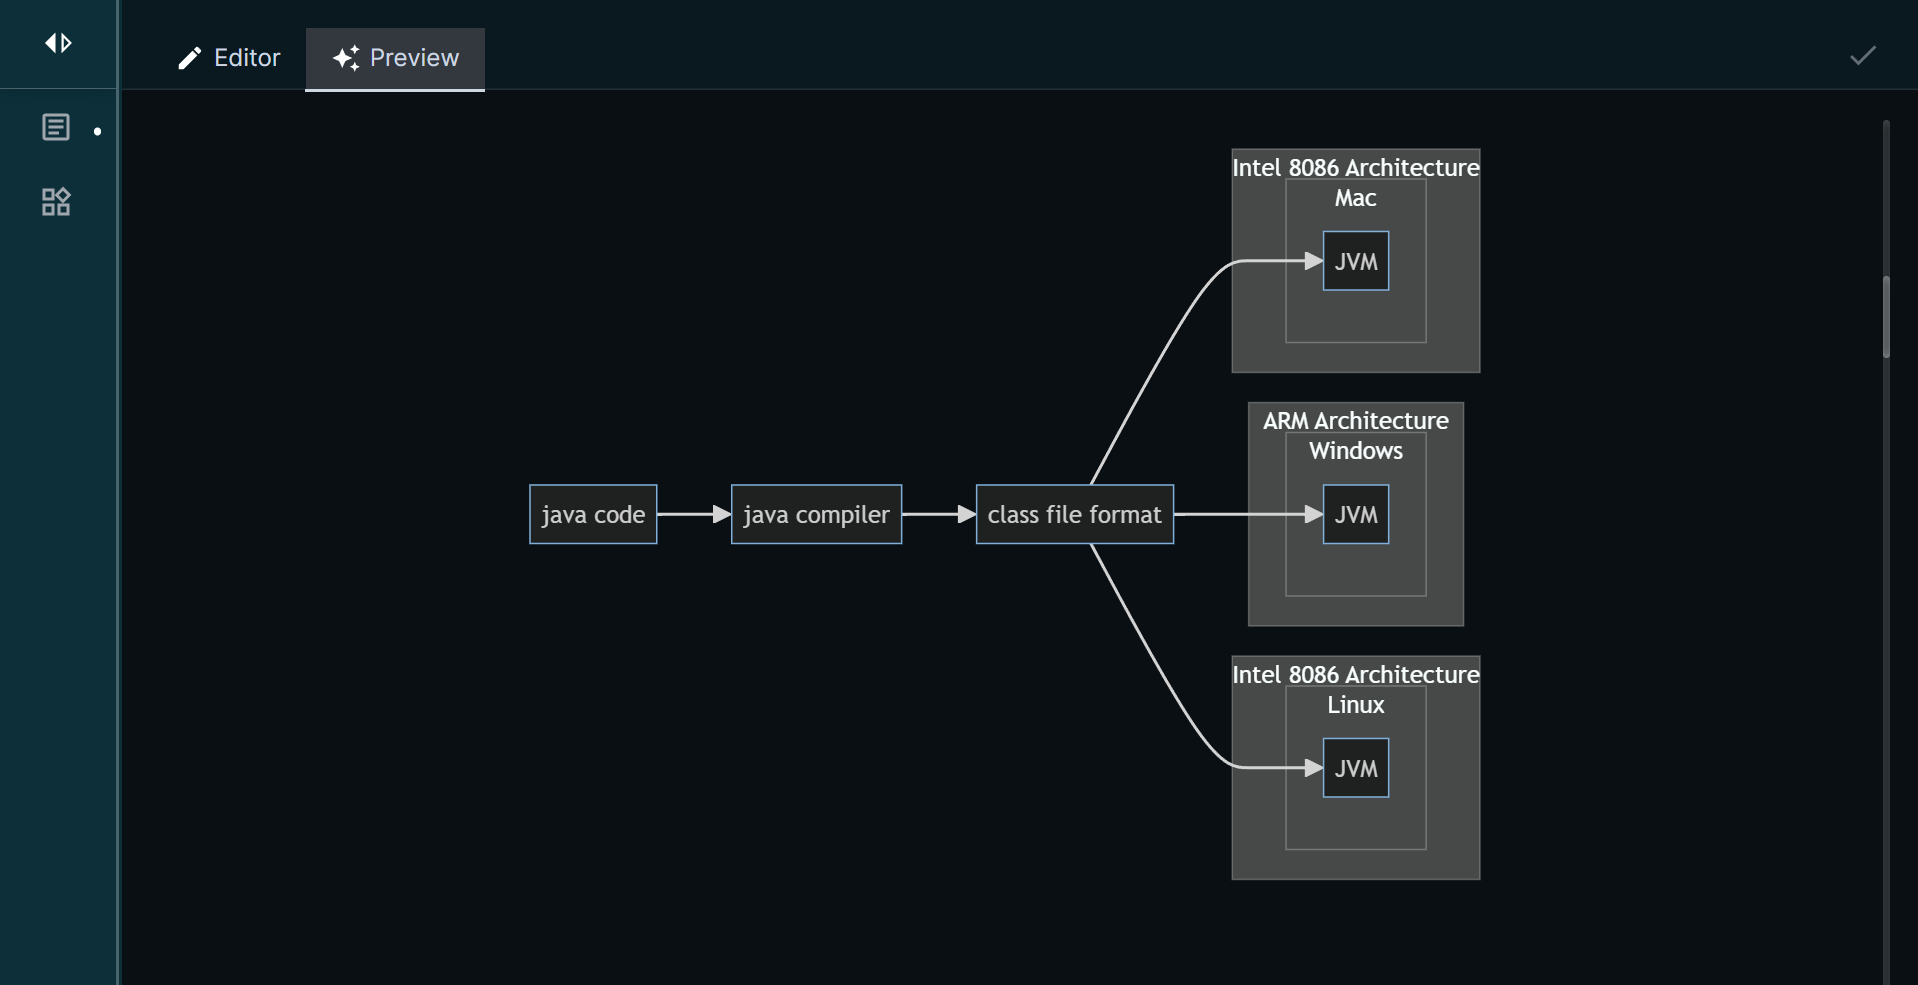This screenshot has width=1918, height=985.
Task: Switch to the Editor tab
Action: (230, 58)
